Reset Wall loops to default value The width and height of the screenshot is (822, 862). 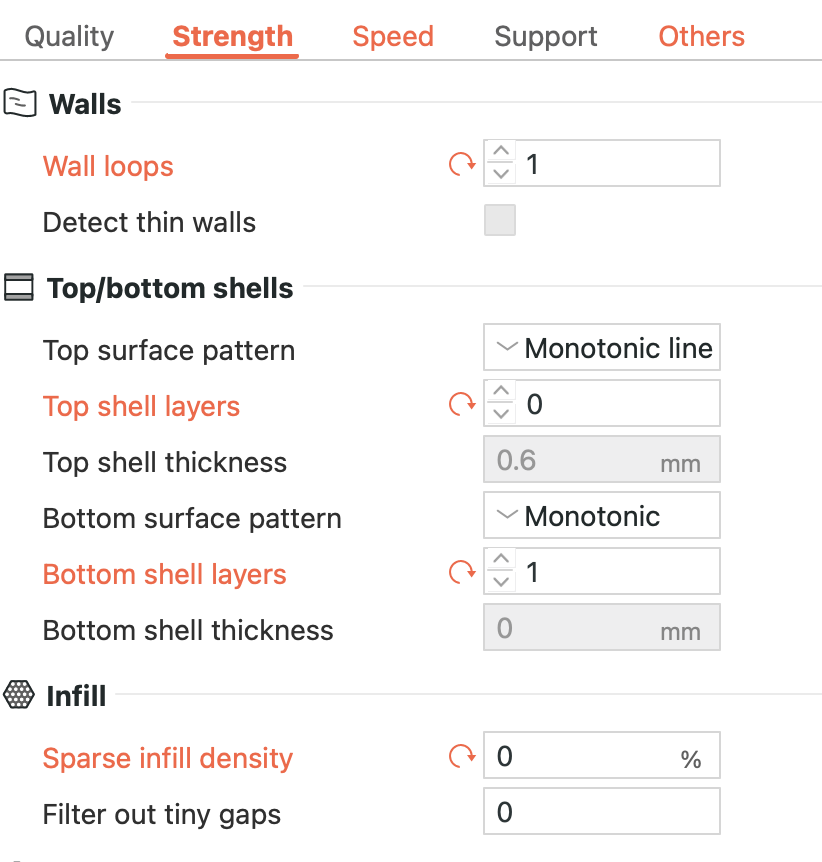click(461, 164)
